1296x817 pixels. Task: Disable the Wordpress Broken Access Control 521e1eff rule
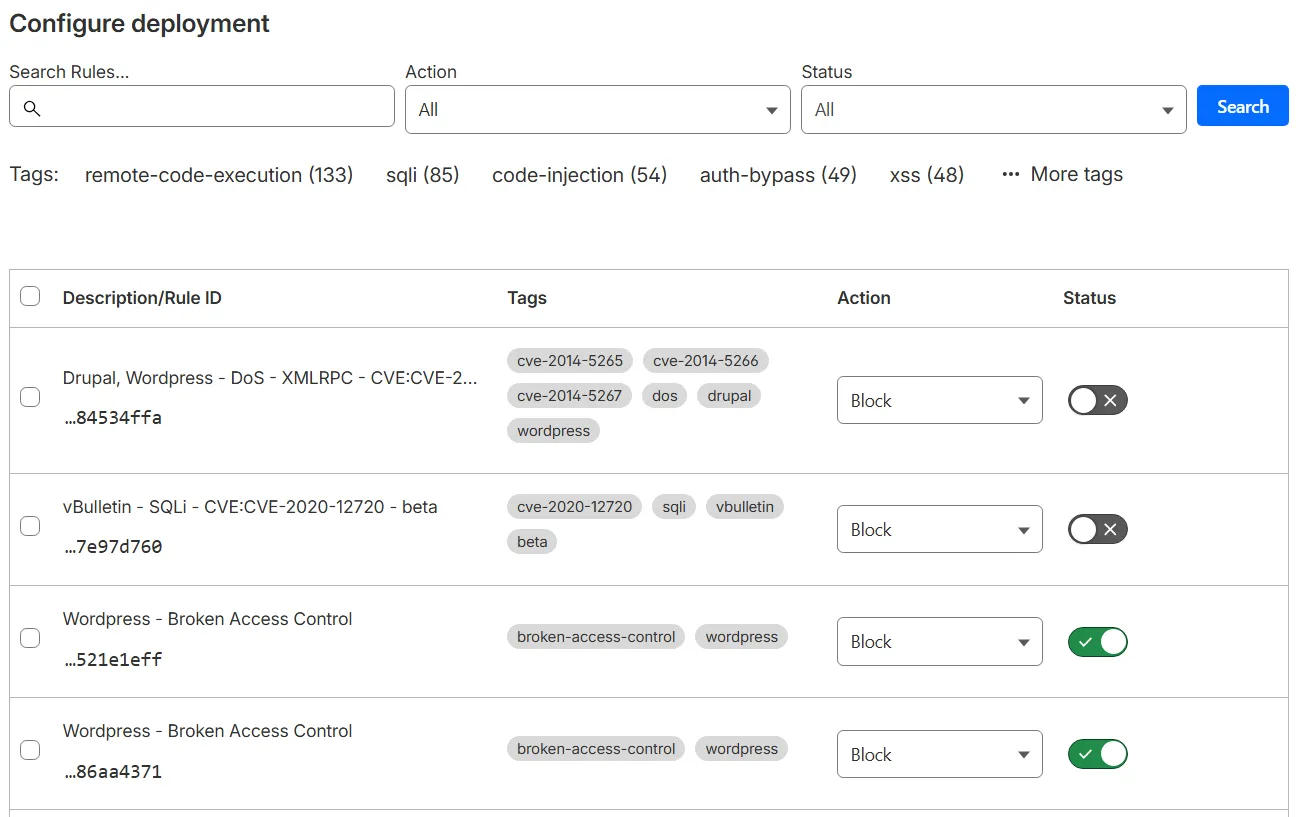(1097, 641)
